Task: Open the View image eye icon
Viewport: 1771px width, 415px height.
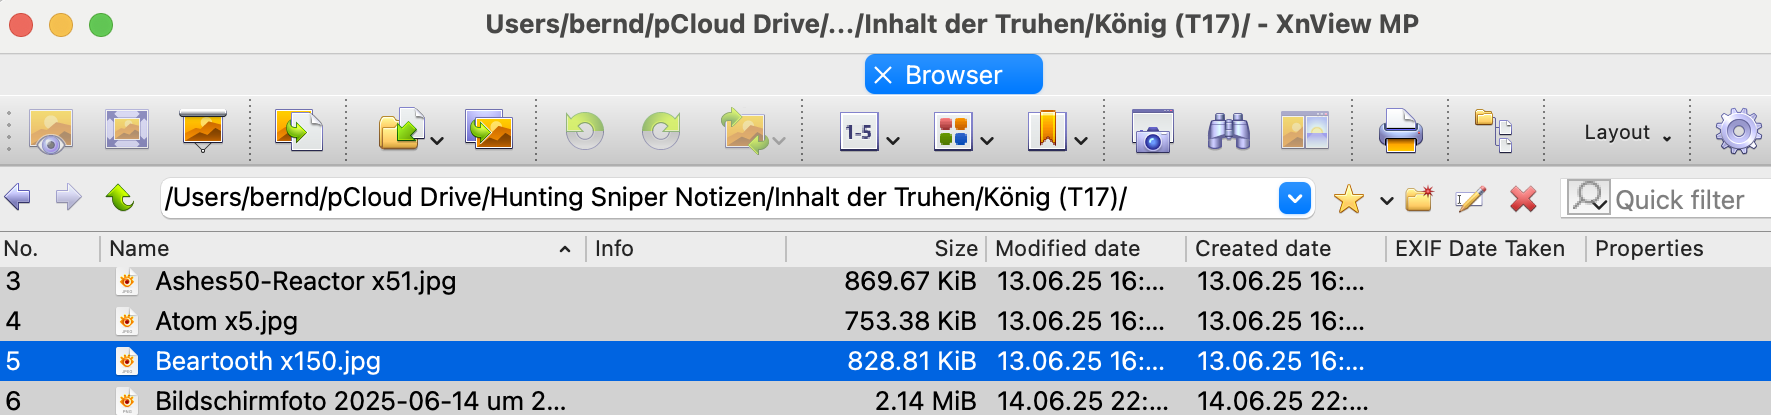Action: pos(50,131)
